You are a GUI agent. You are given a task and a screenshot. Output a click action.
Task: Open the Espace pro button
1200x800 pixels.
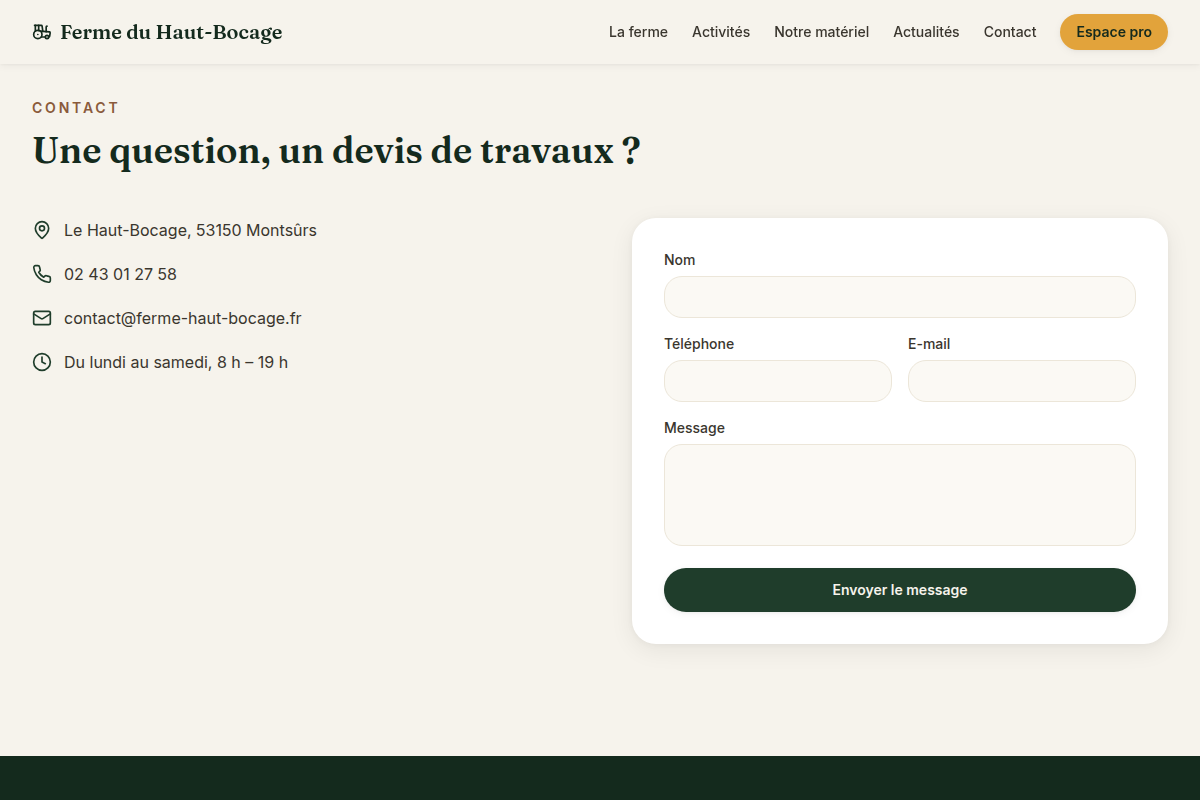click(1114, 32)
